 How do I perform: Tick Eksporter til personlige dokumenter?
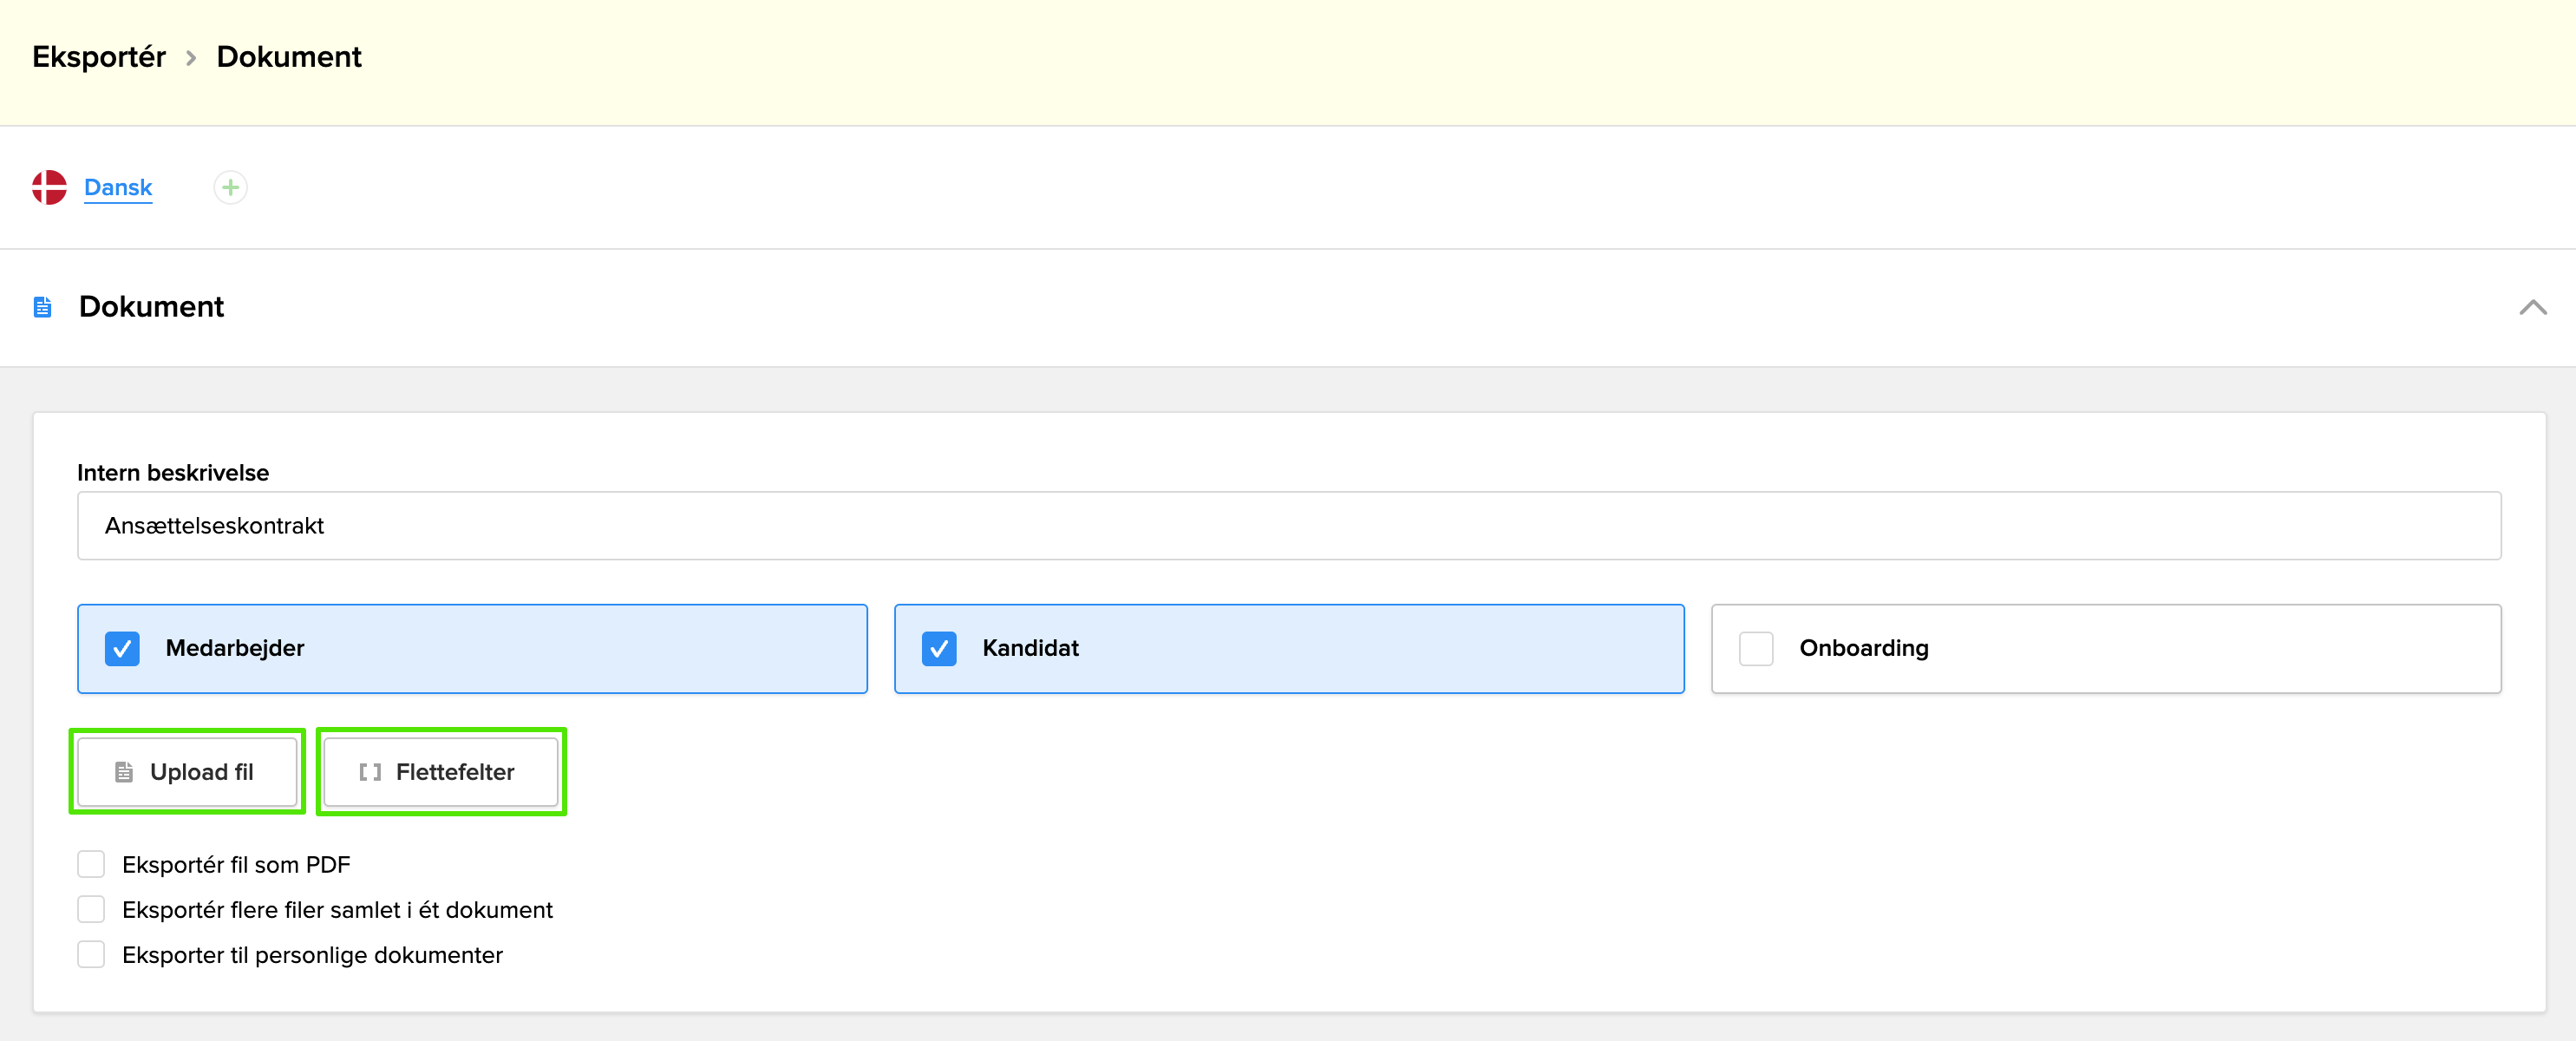click(91, 954)
